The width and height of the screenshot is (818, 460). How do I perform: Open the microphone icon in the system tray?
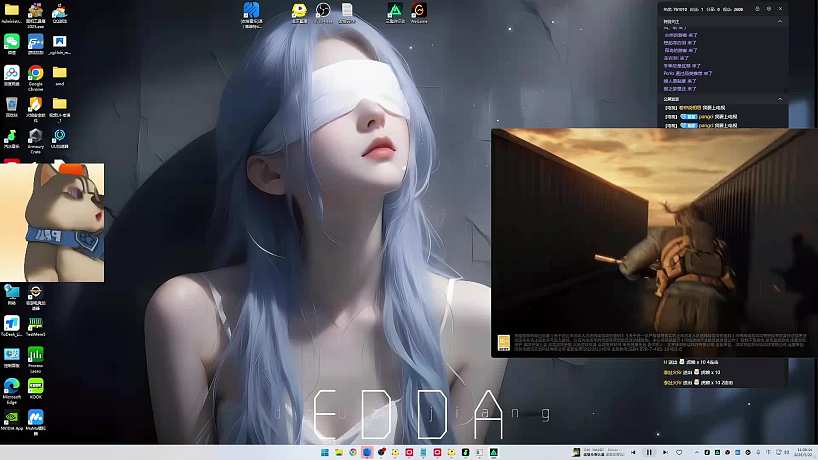[x=759, y=452]
